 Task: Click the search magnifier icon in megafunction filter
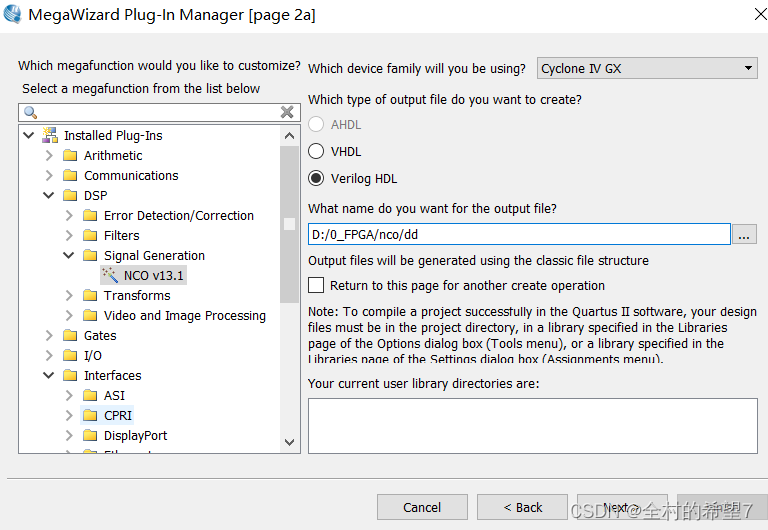(30, 113)
